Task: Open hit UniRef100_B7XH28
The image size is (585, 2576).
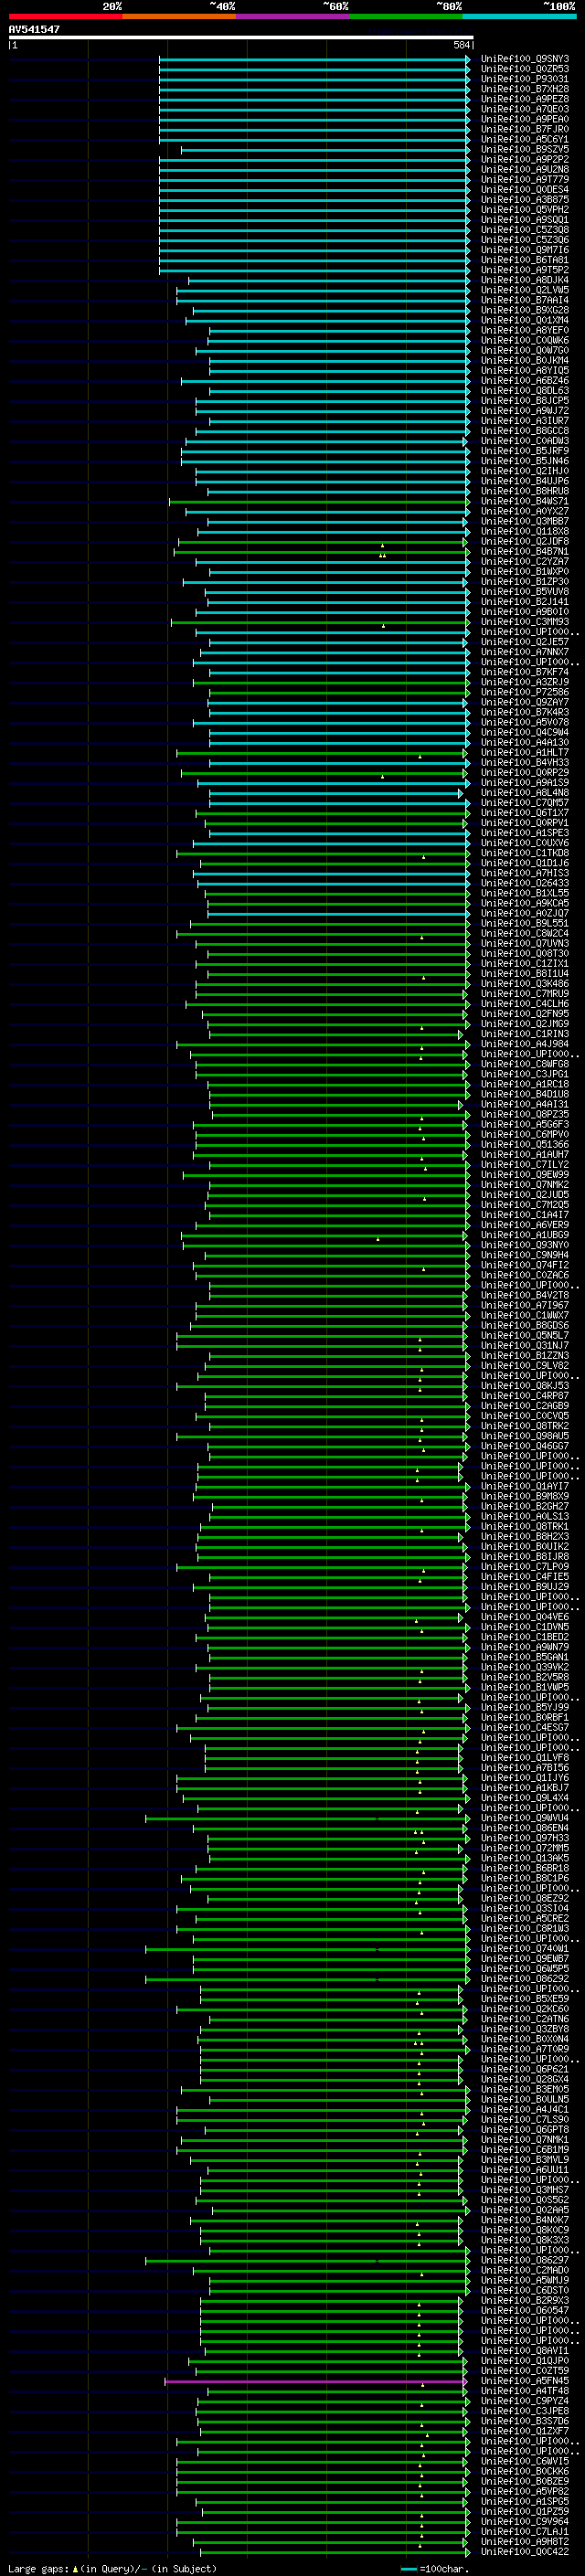Action: [x=525, y=89]
